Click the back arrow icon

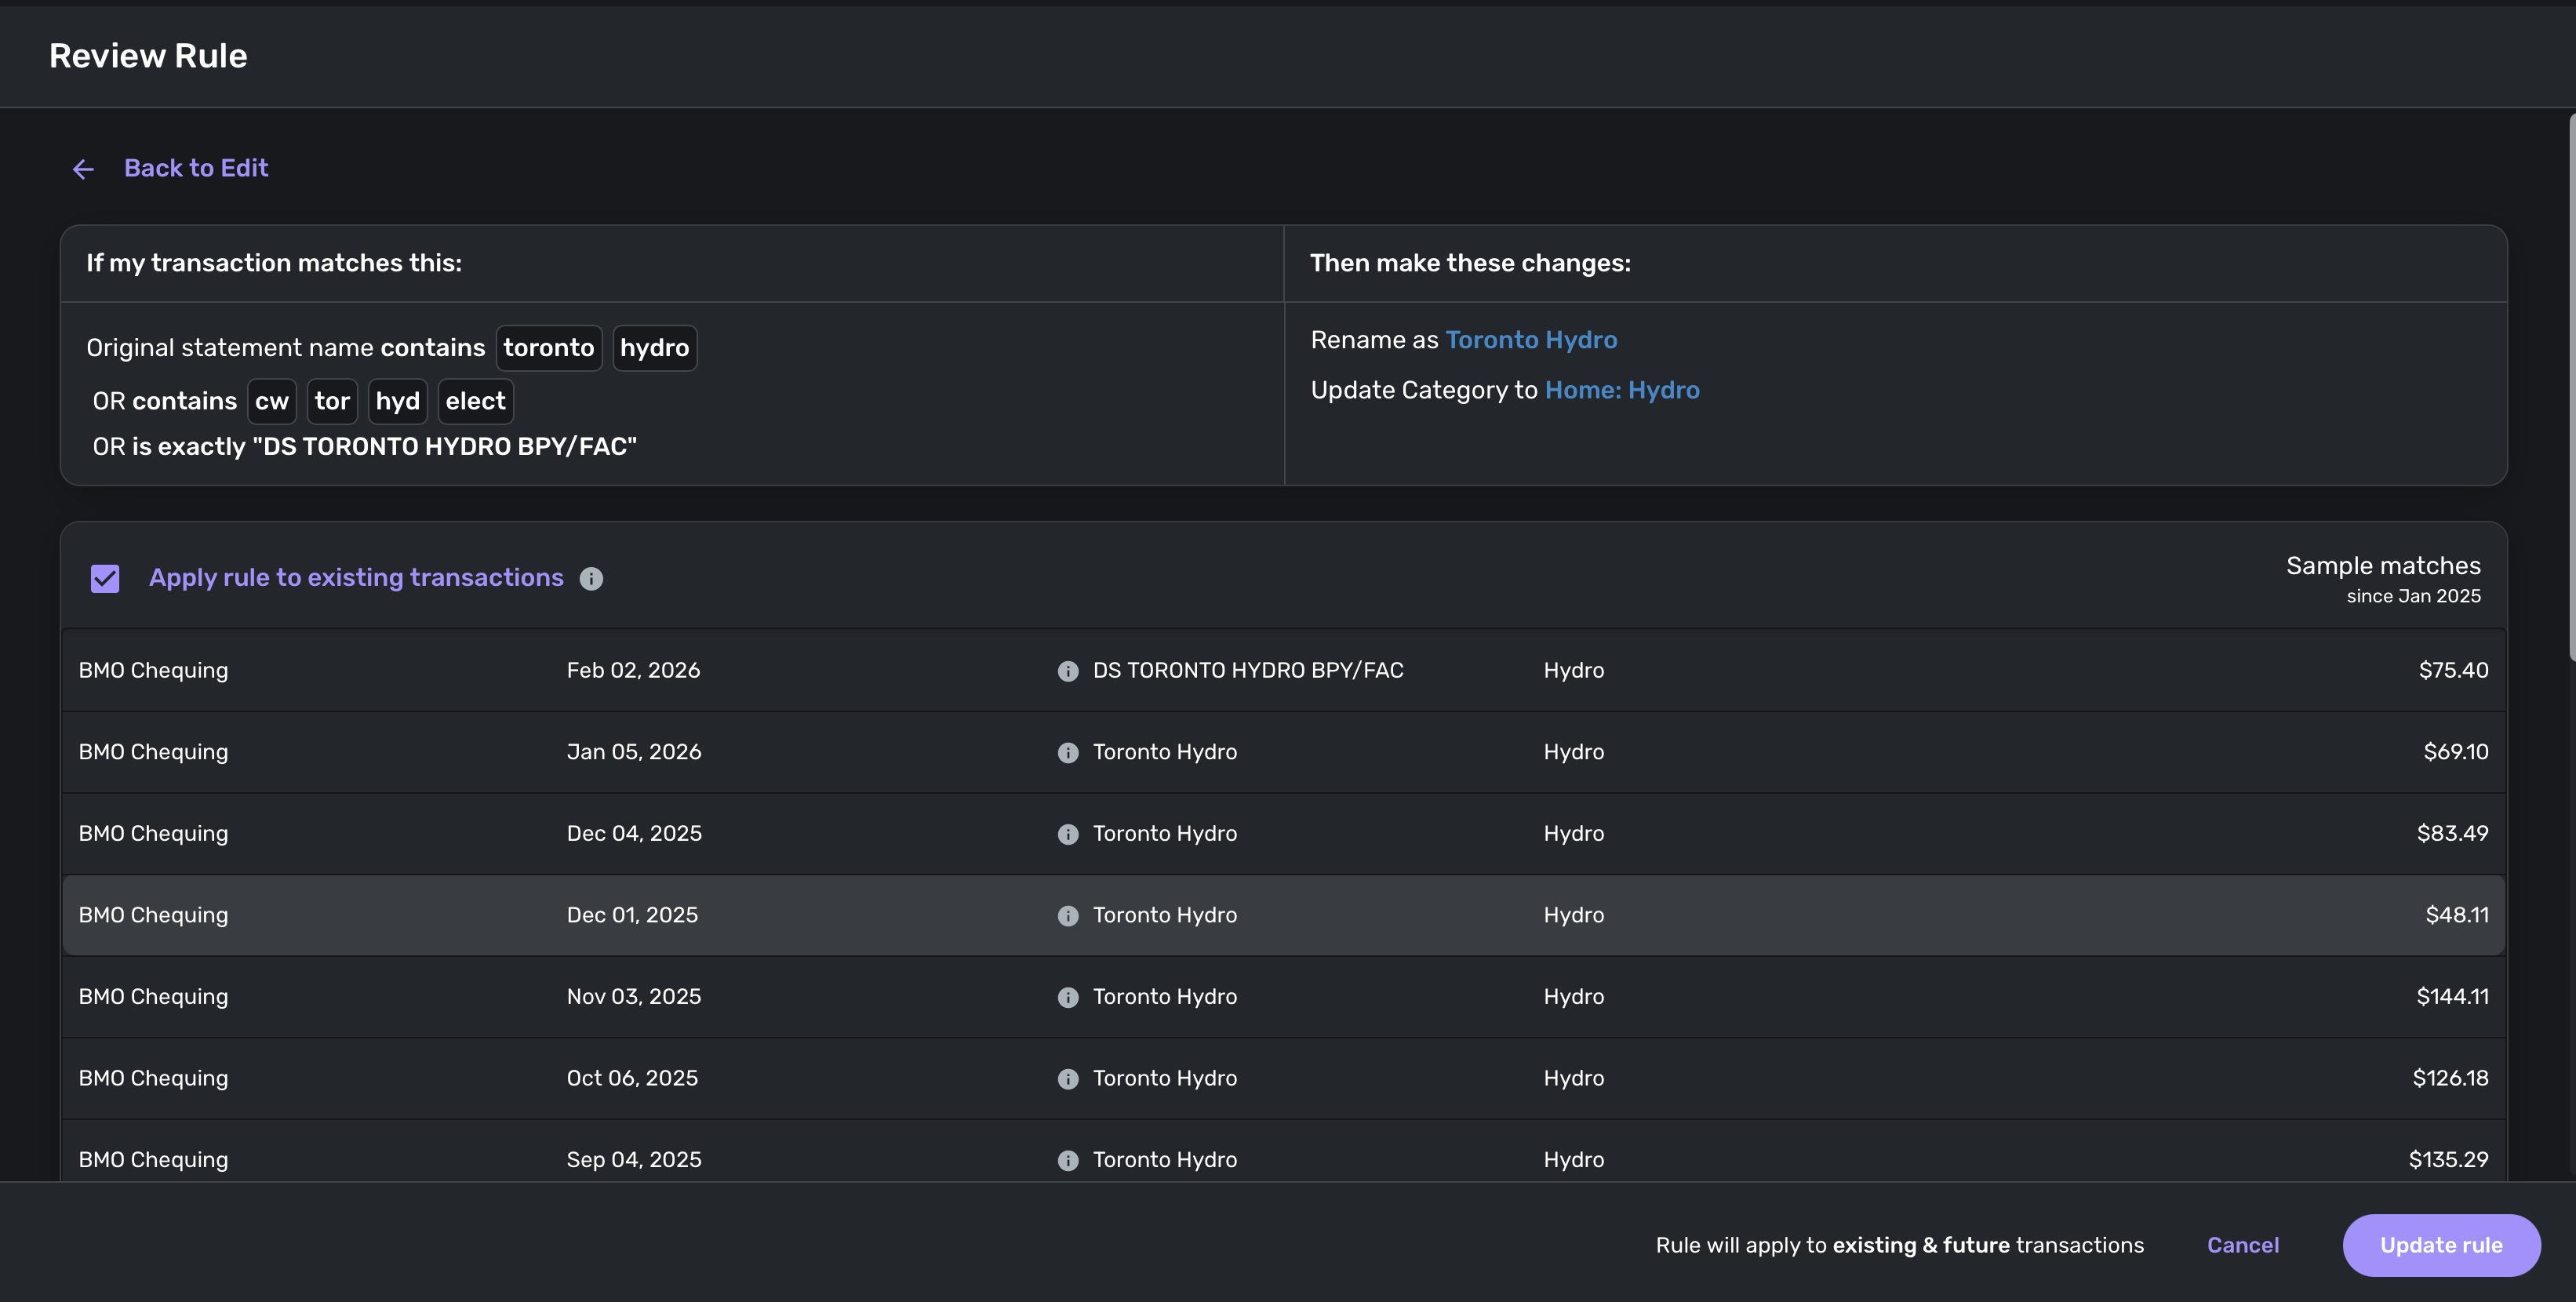(x=83, y=169)
